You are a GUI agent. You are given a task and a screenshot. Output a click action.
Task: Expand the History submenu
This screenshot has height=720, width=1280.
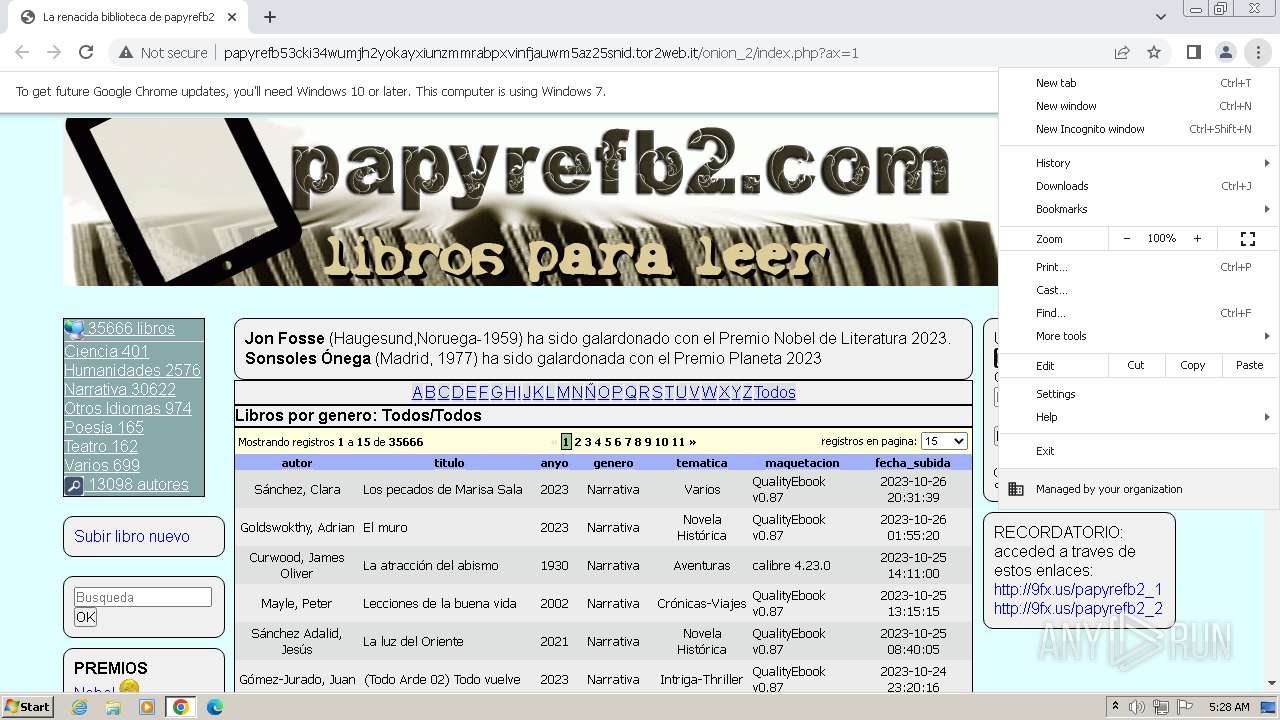(x=1139, y=163)
